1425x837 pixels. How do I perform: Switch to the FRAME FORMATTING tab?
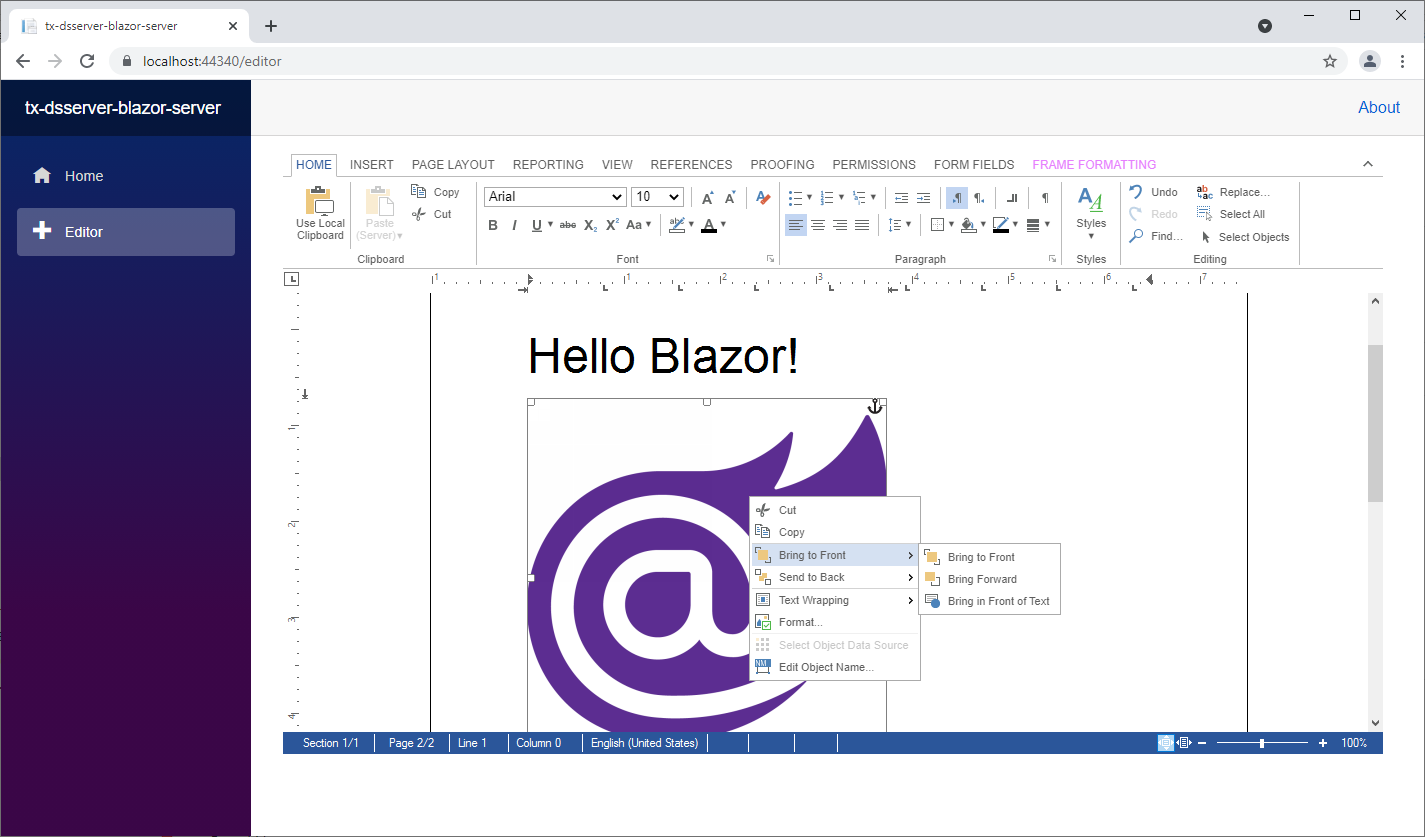click(x=1094, y=165)
